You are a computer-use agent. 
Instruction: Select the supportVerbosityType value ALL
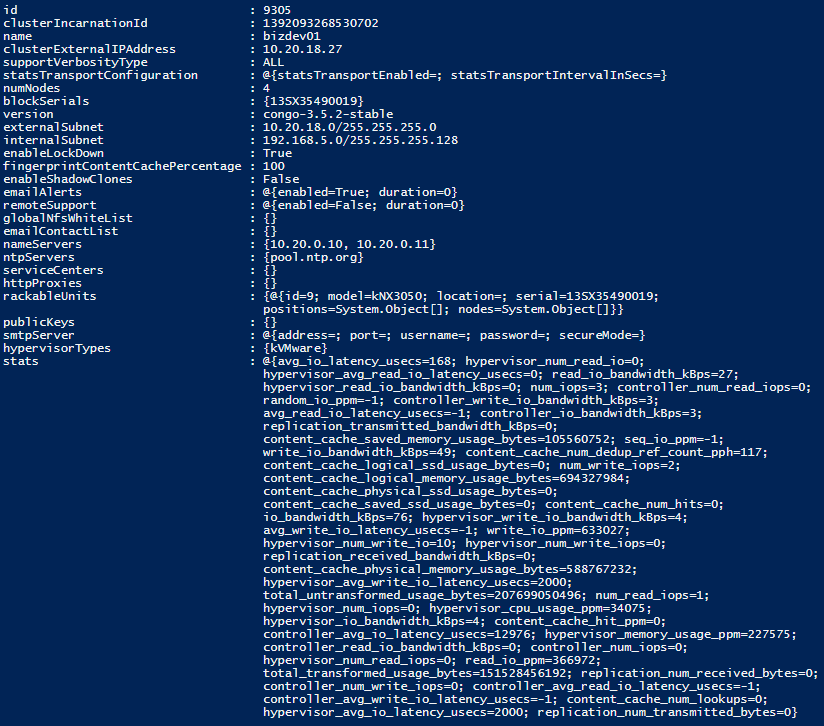point(273,62)
